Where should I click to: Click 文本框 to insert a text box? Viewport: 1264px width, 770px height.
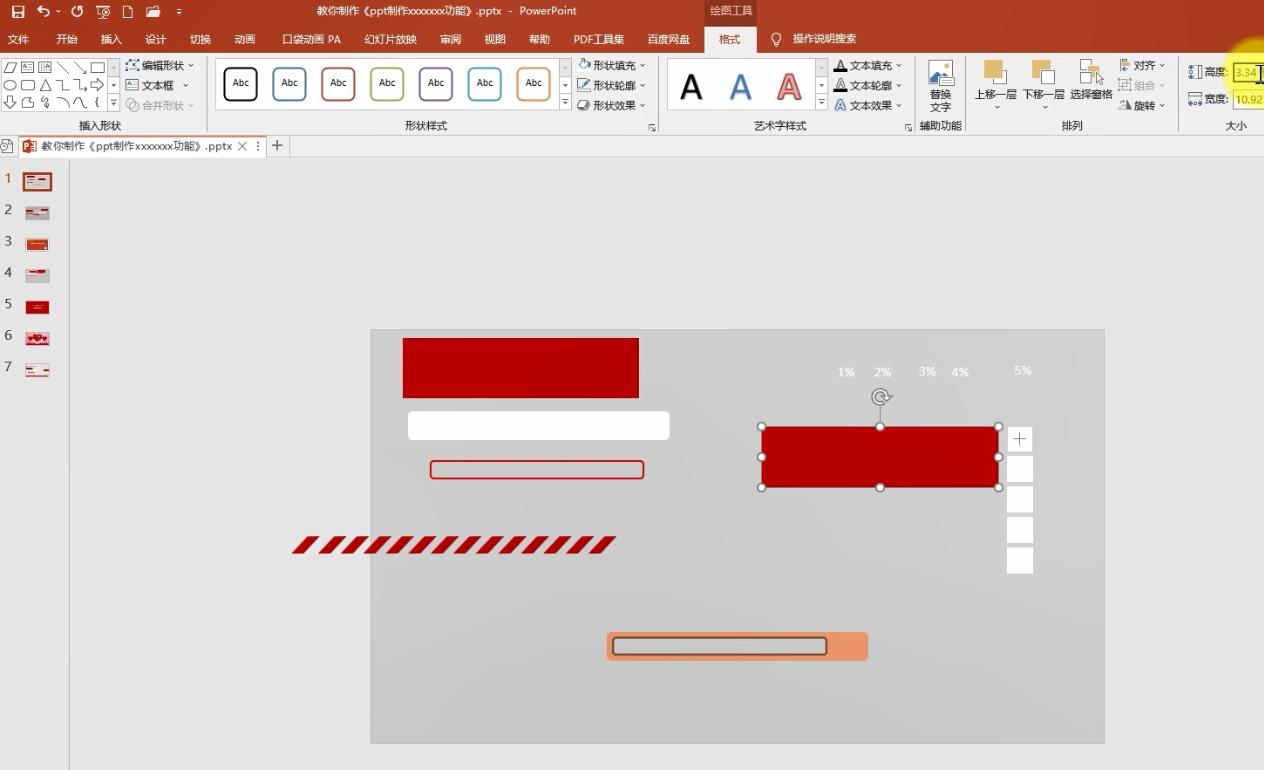point(158,85)
